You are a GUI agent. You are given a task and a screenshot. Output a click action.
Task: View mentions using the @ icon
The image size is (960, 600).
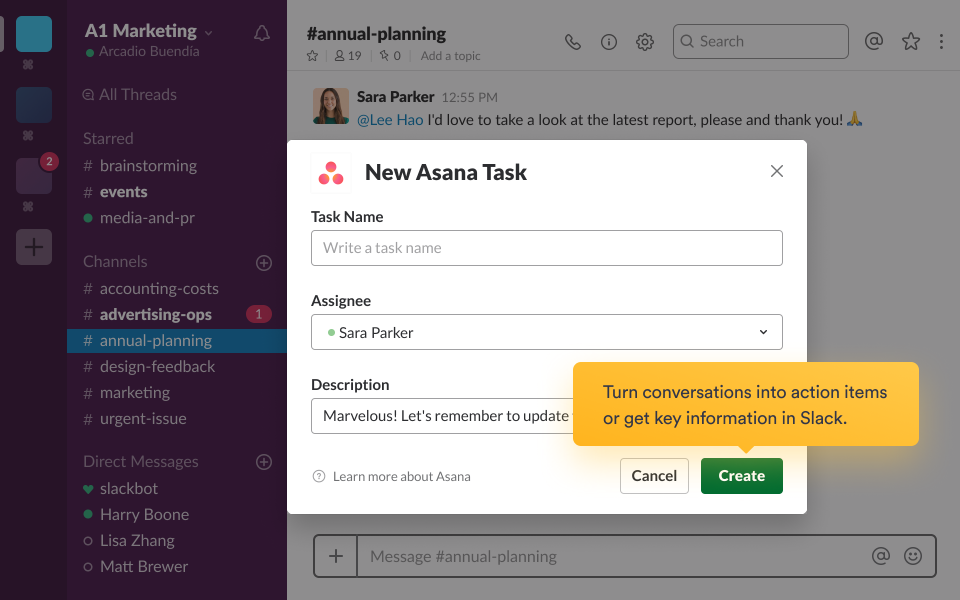pos(874,41)
